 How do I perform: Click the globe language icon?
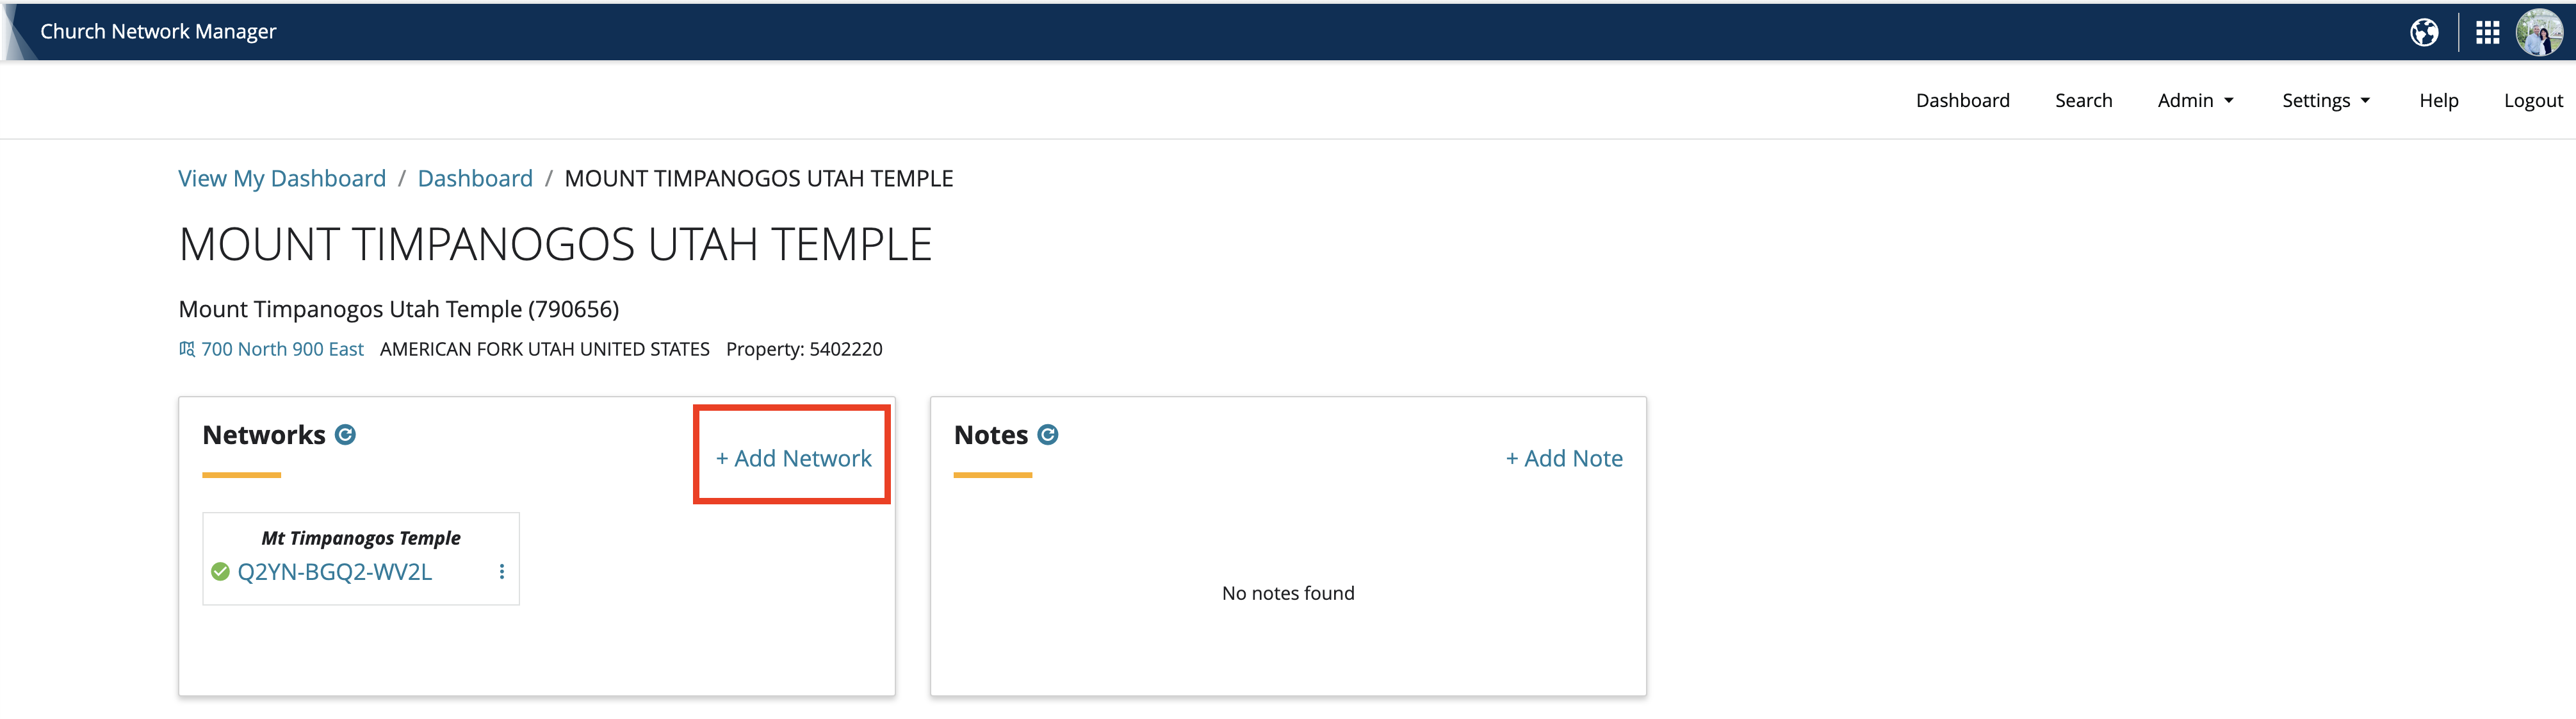coord(2424,33)
